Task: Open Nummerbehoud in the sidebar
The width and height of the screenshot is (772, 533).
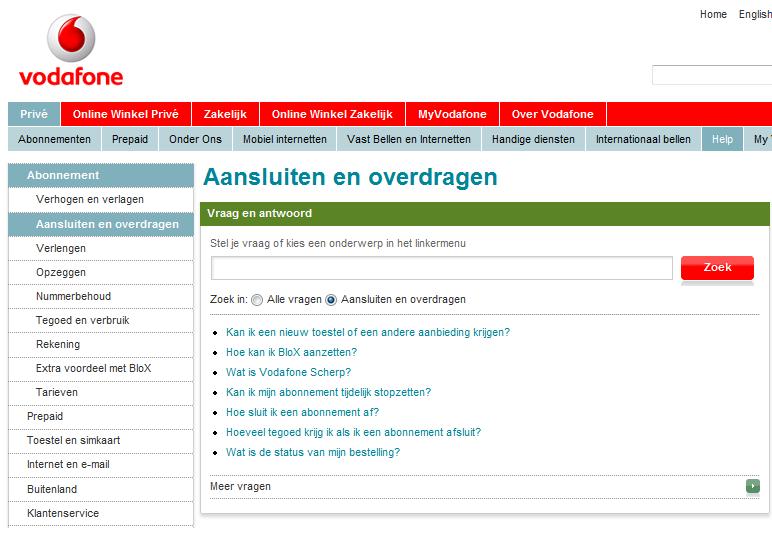Action: [x=101, y=296]
